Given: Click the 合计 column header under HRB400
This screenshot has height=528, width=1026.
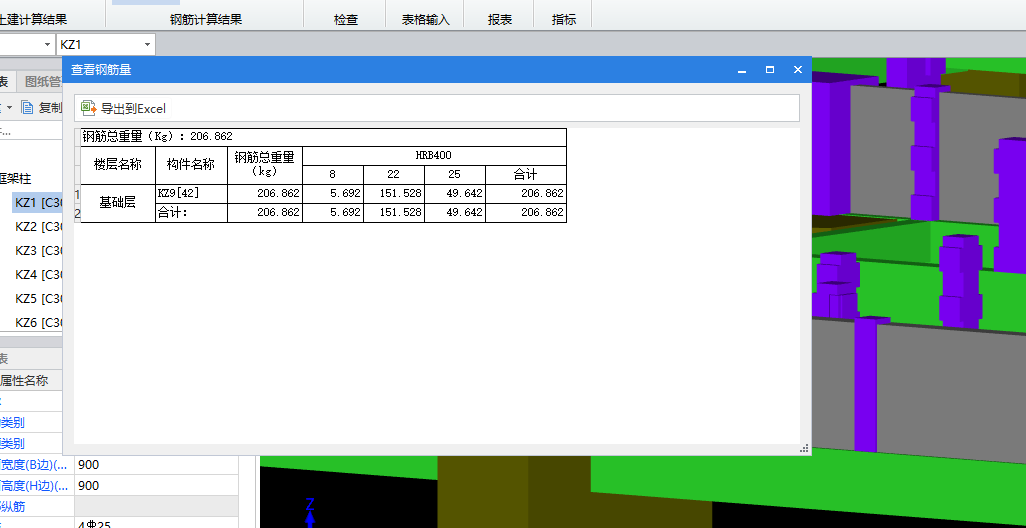Looking at the screenshot, I should click(525, 175).
